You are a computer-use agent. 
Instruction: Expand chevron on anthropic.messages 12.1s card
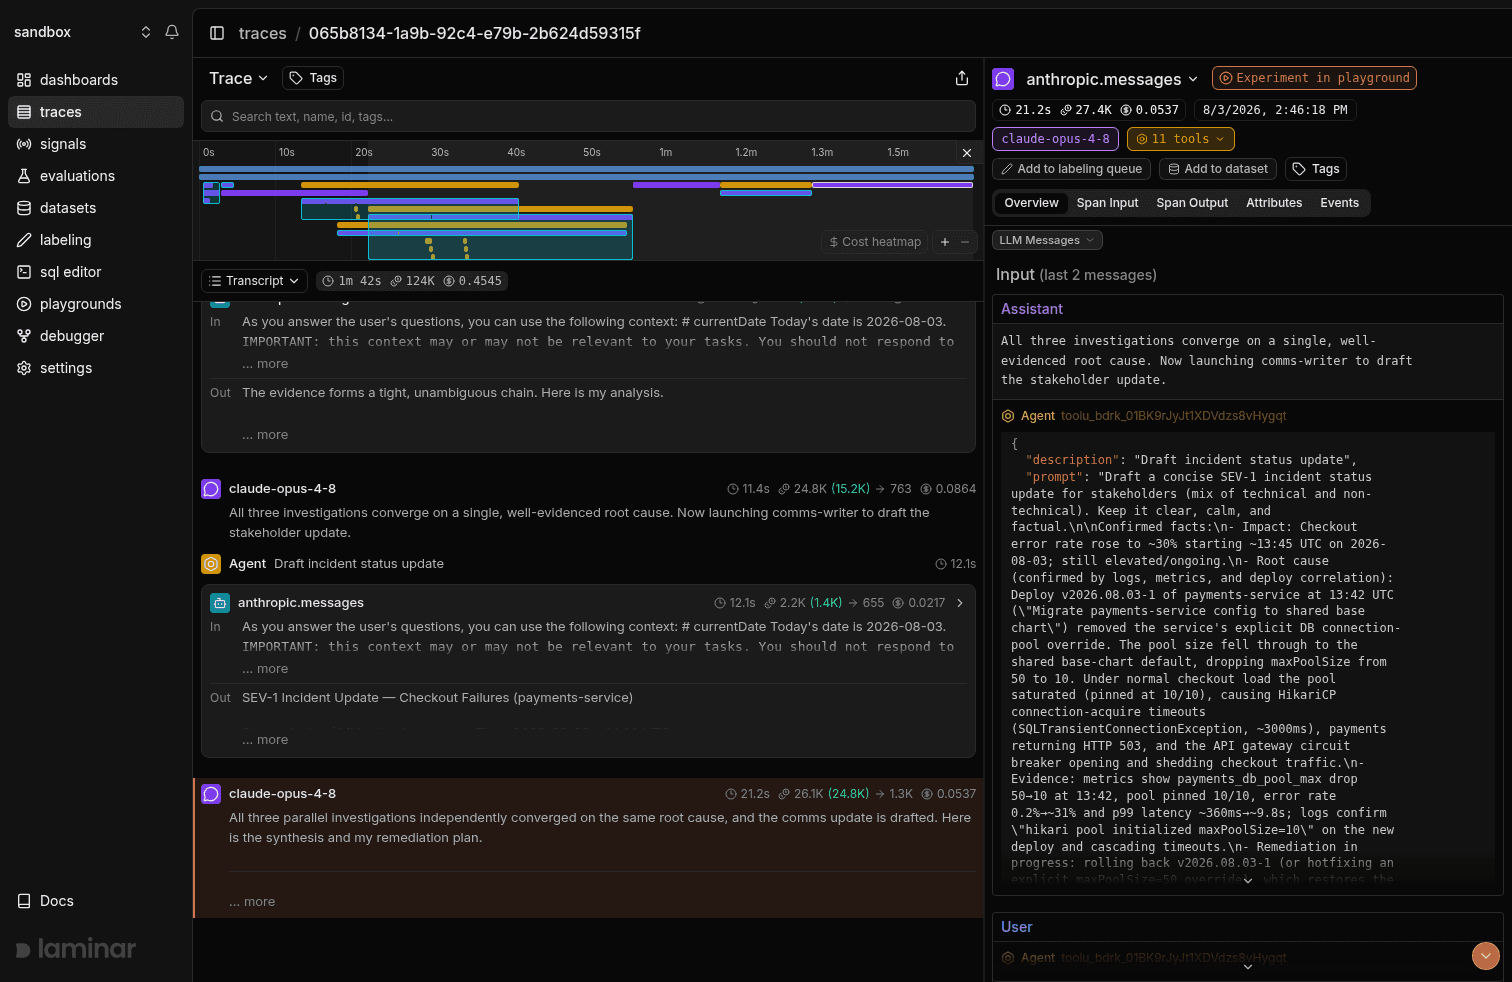(x=960, y=603)
